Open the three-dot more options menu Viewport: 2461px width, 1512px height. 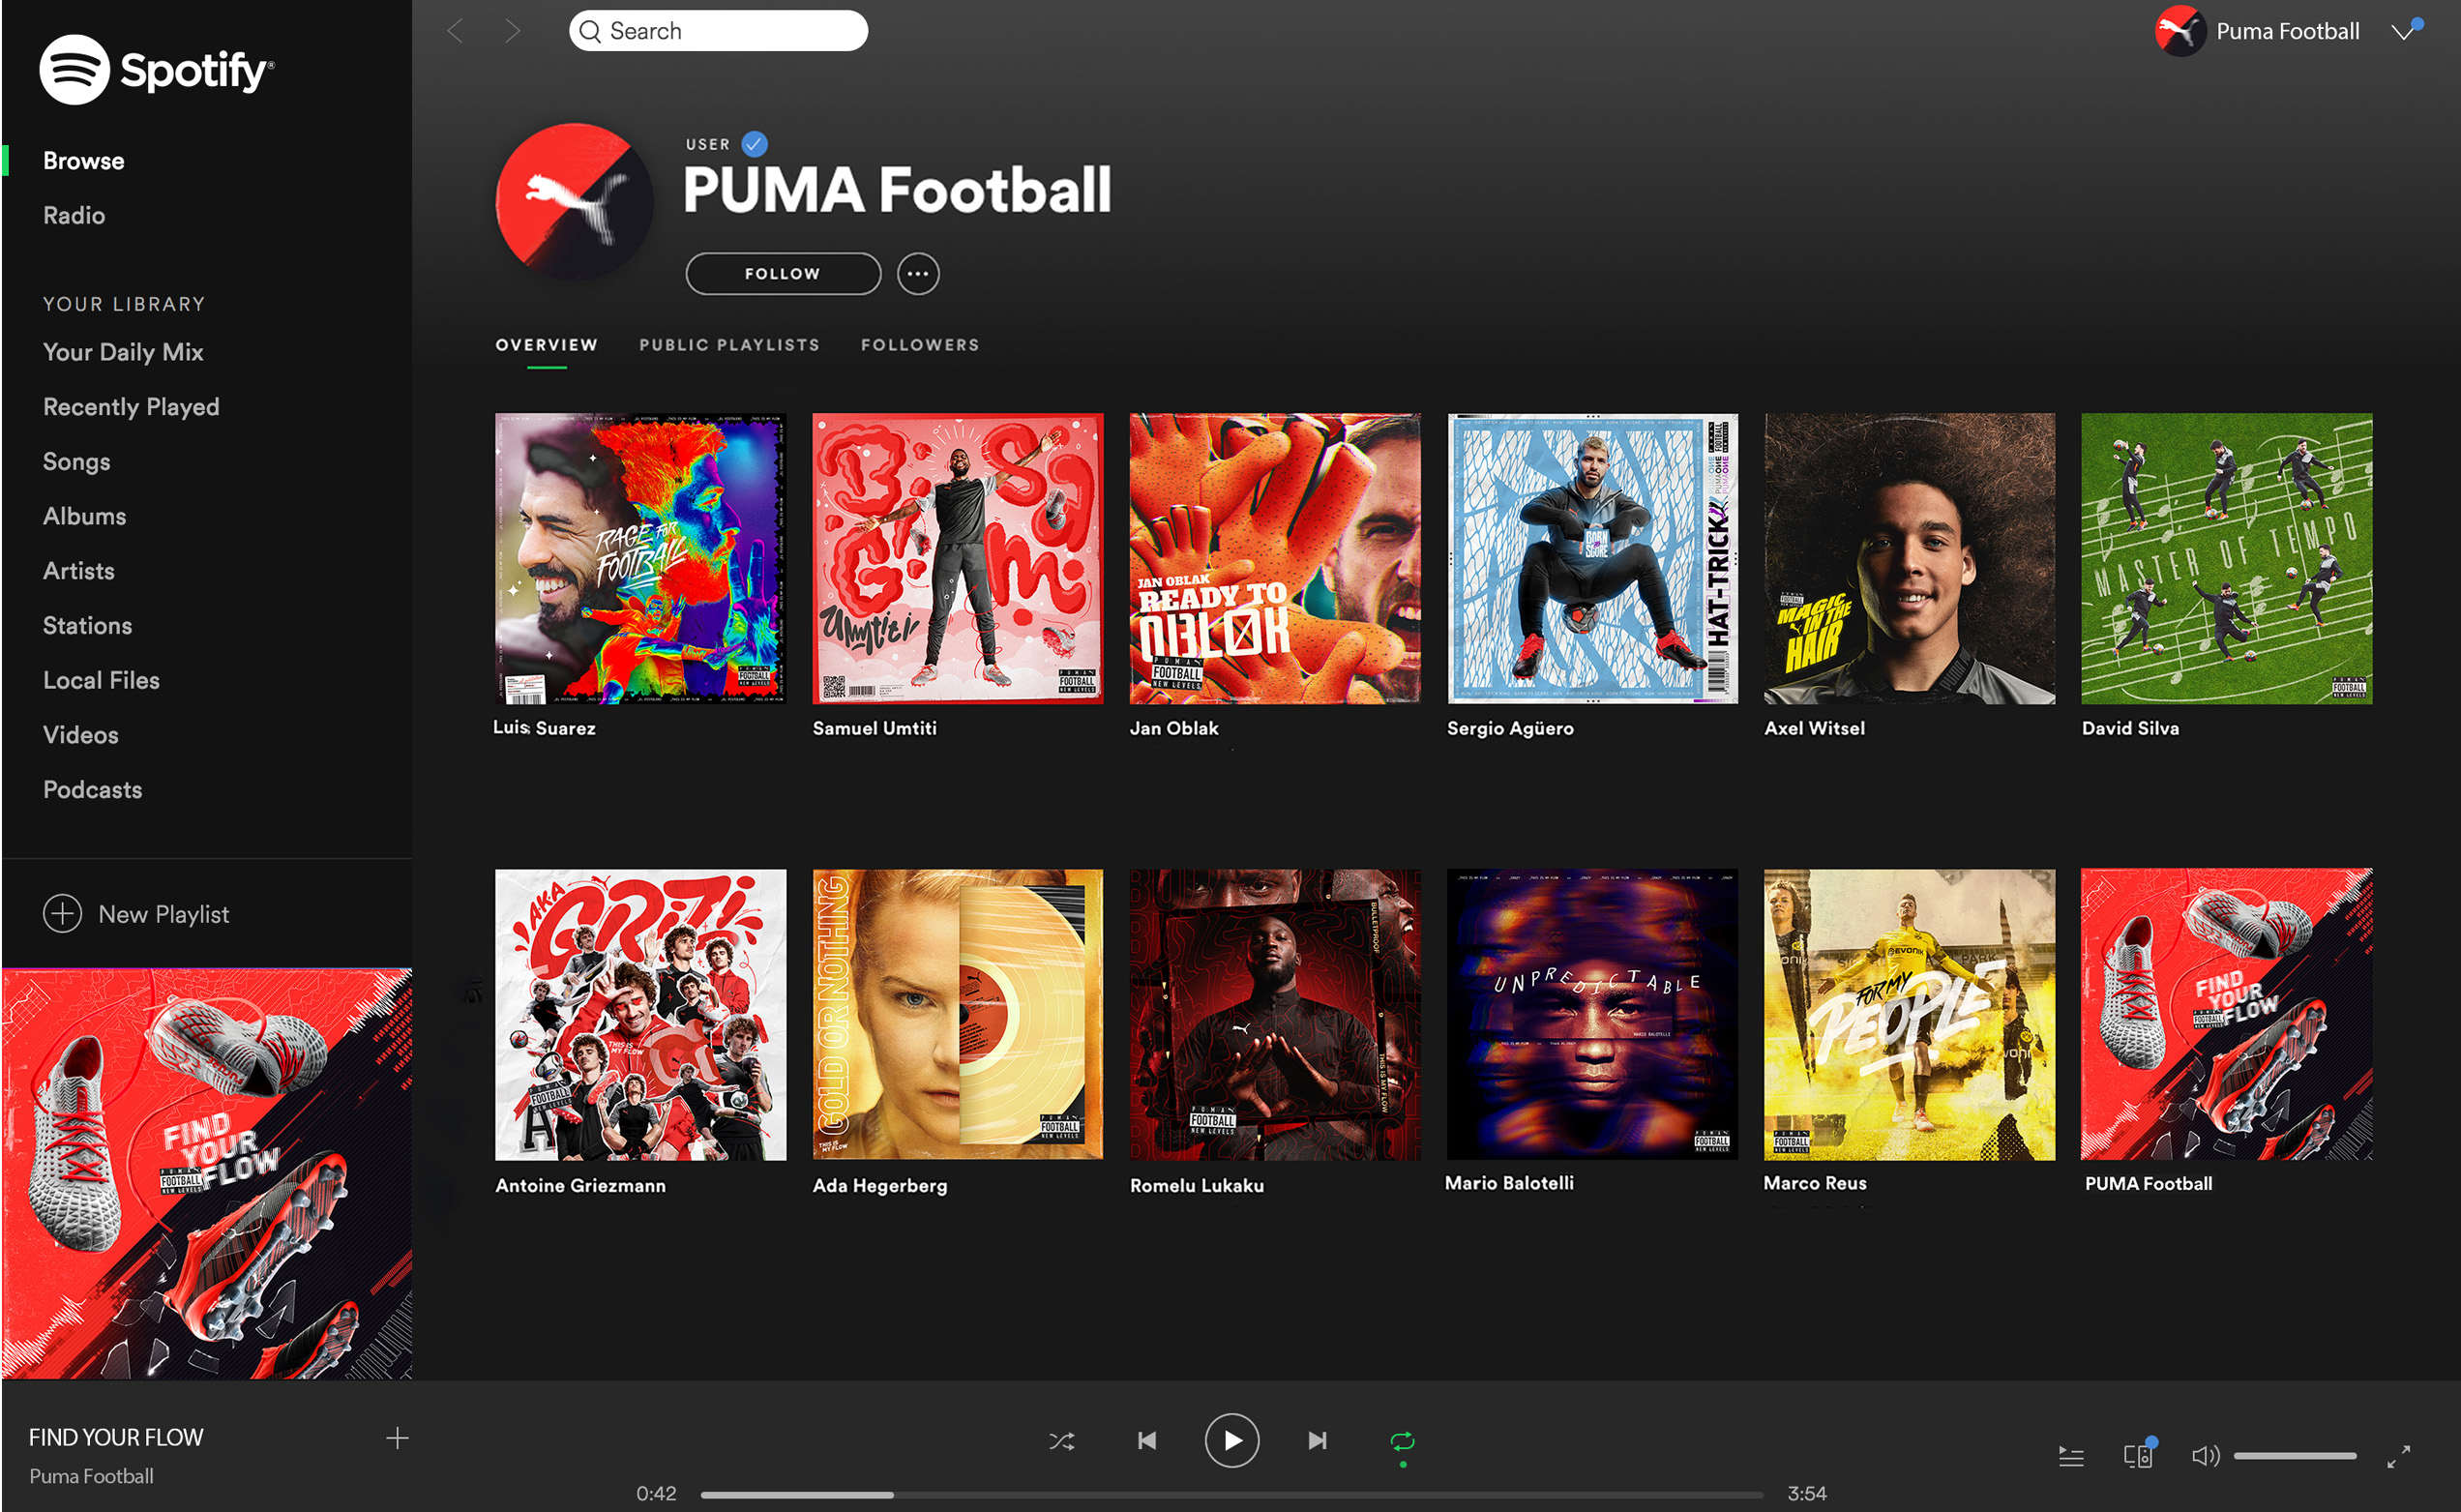[917, 273]
